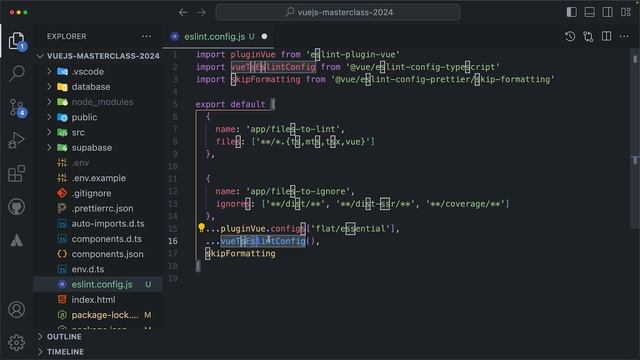The height and width of the screenshot is (360, 640).
Task: Select eslint.config.js in the file tree
Action: [x=98, y=284]
